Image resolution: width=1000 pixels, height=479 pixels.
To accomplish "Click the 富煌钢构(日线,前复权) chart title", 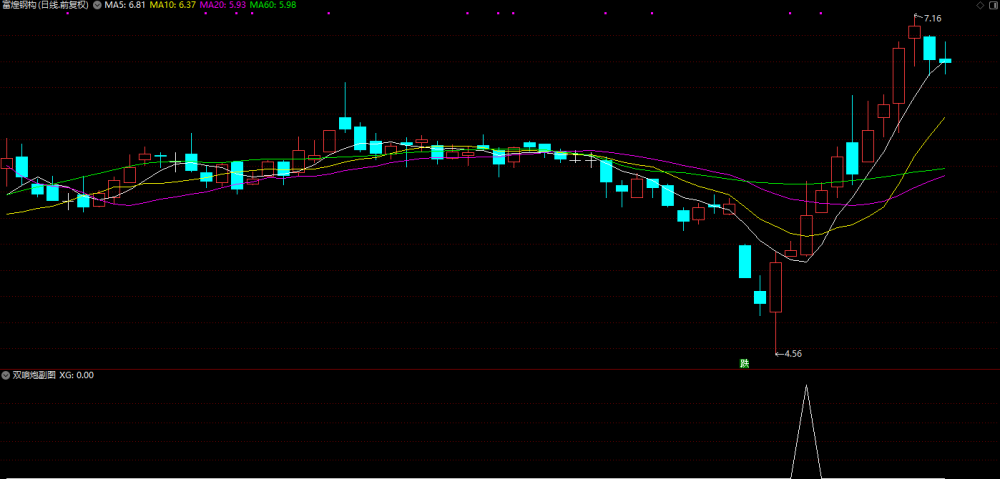I will [45, 5].
